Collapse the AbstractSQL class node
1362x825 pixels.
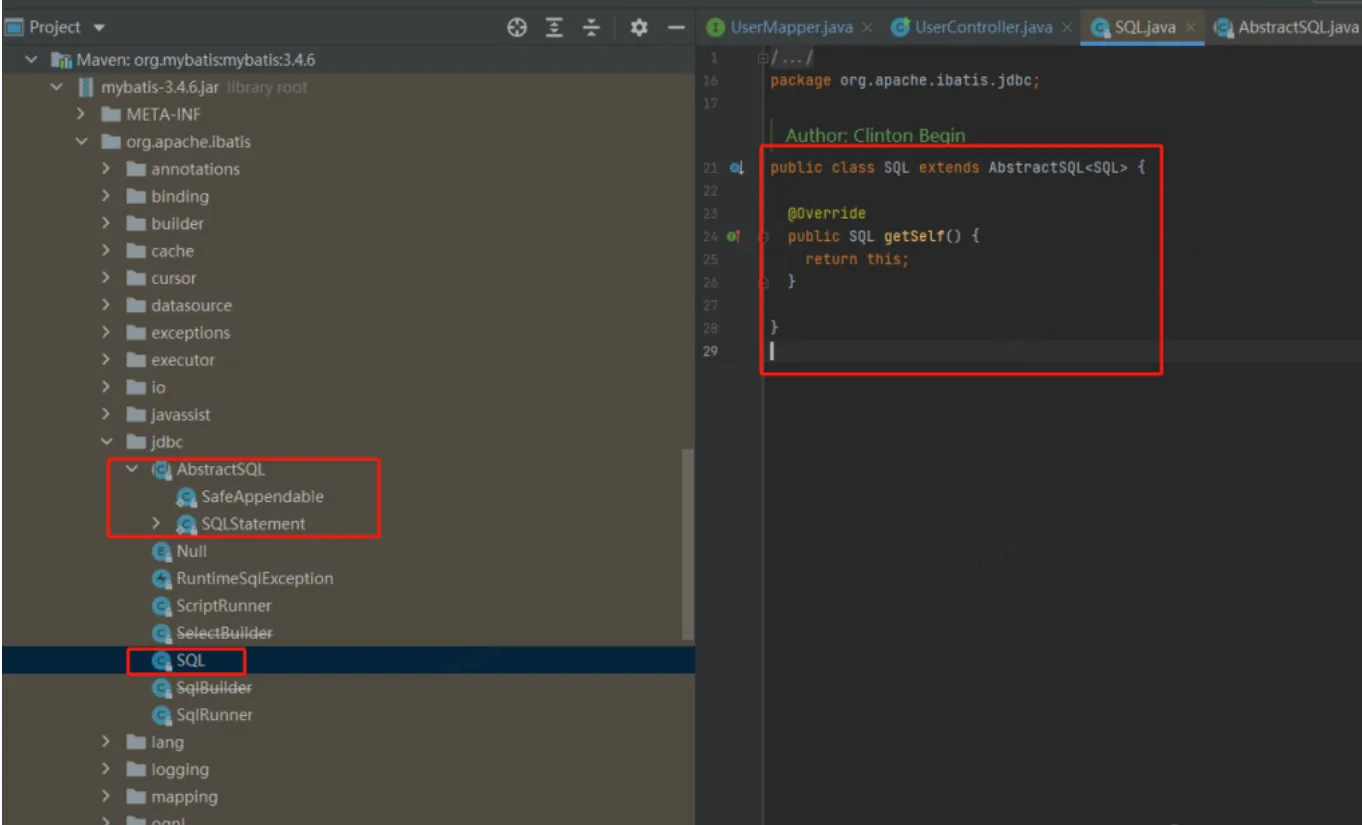(132, 469)
